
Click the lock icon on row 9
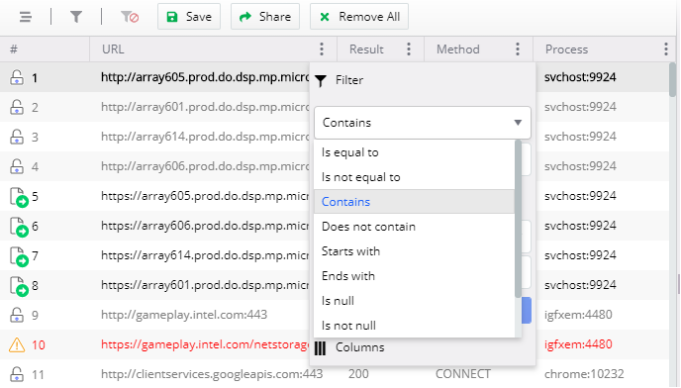(x=17, y=315)
